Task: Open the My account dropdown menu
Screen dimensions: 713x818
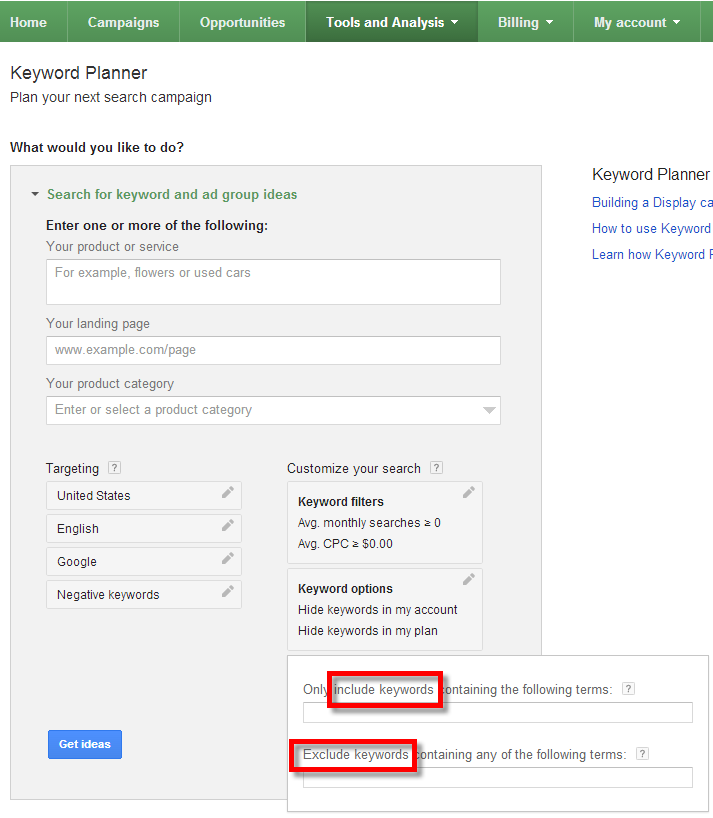Action: (x=637, y=22)
